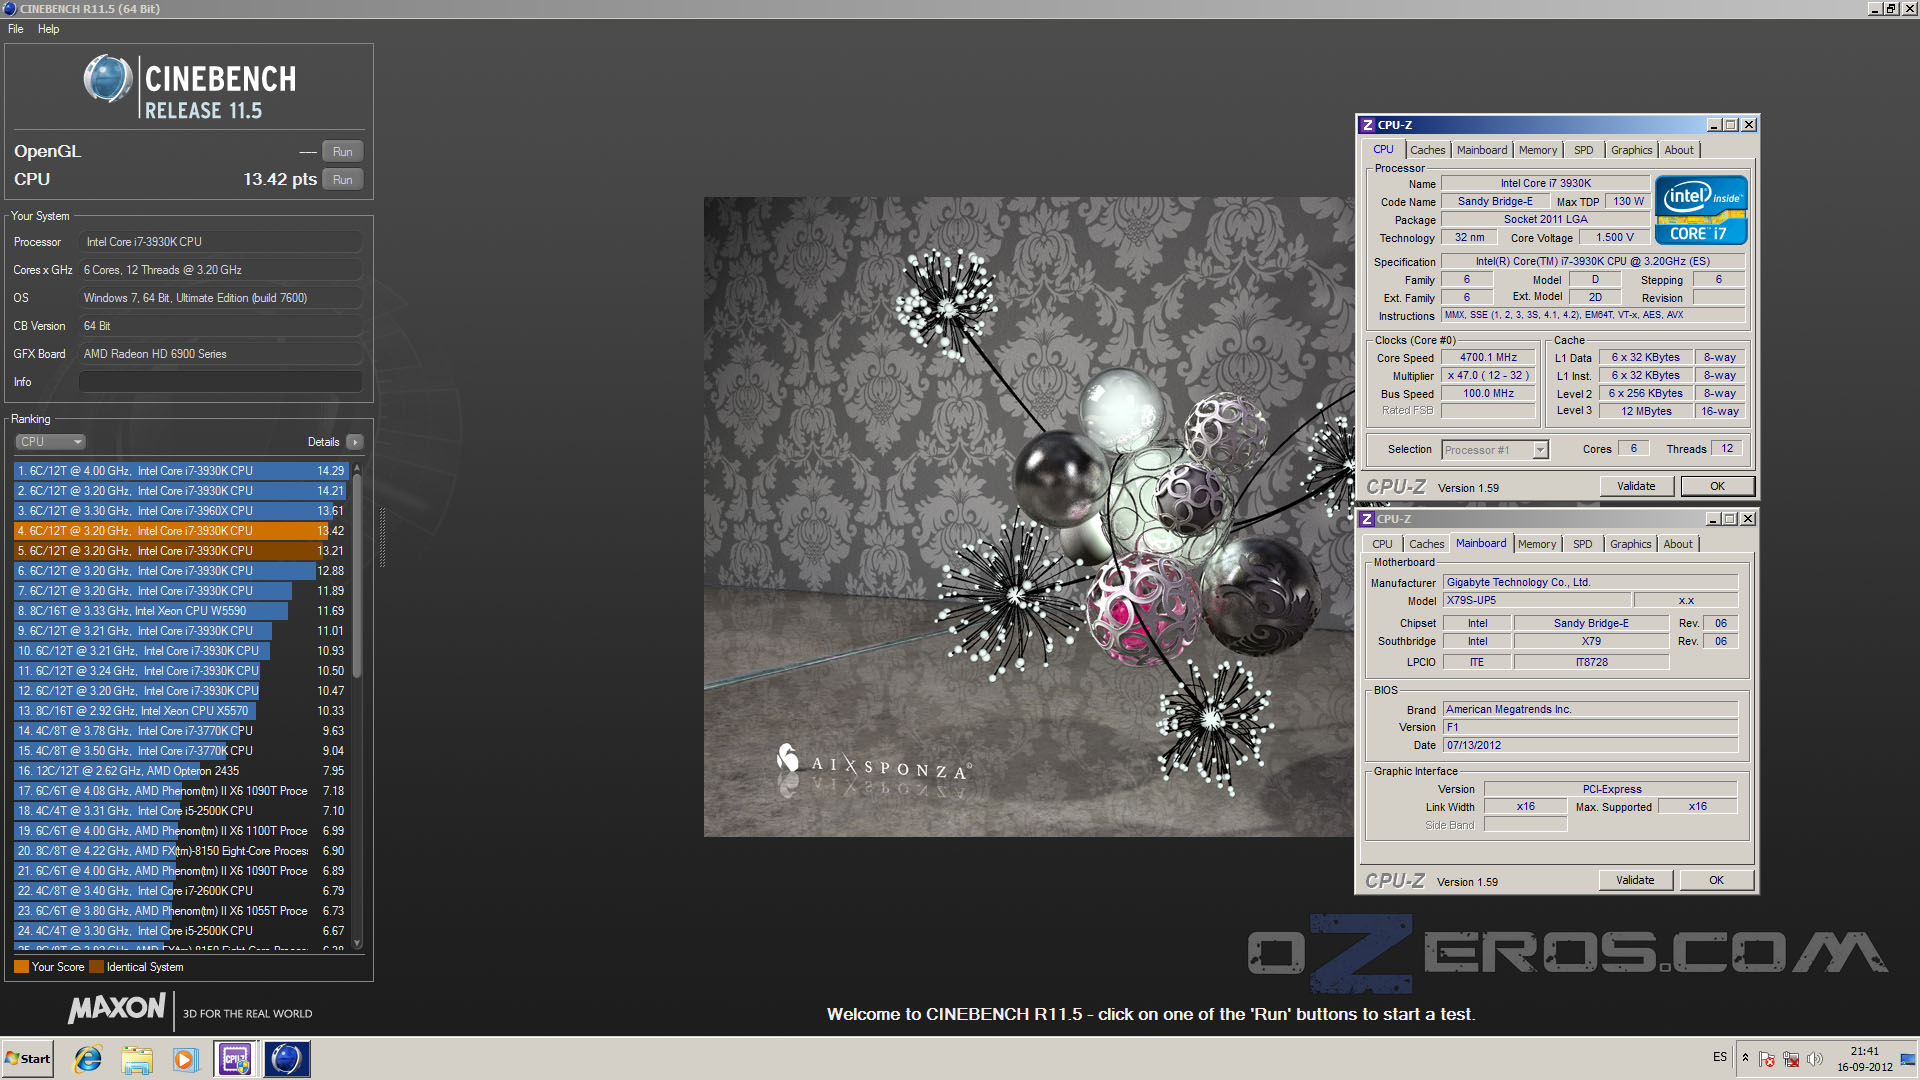Viewport: 1920px width, 1080px height.
Task: Click the Processor field Intel Core i7-3930K CPU
Action: pos(220,242)
